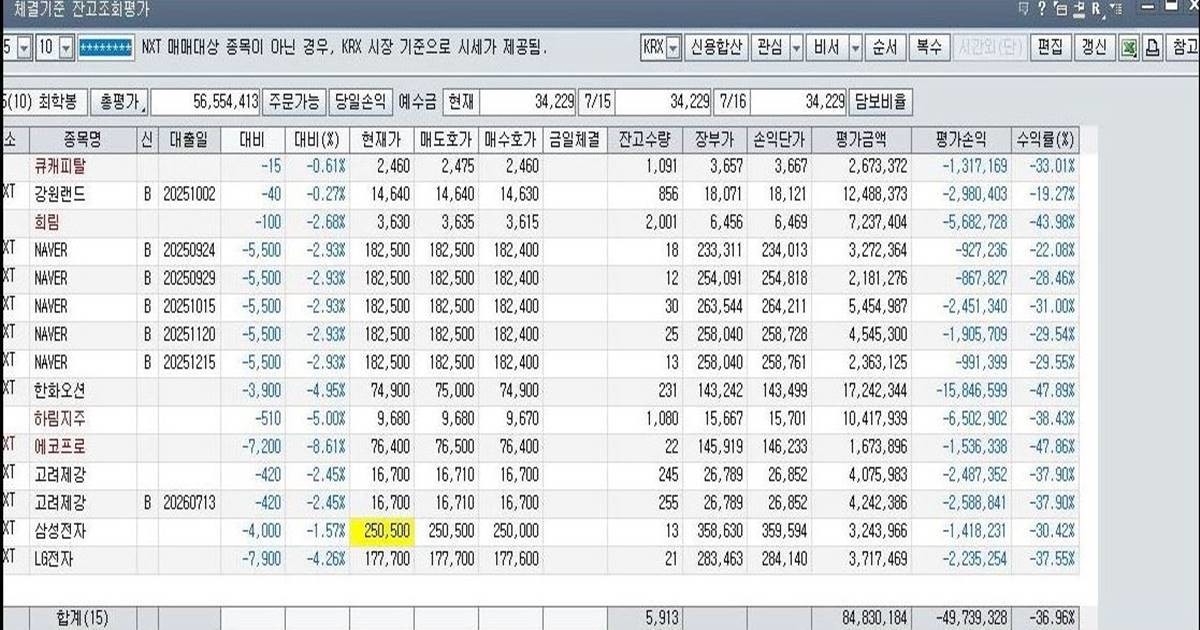Click the 177,700 current price for LG전자
1200x630 pixels.
click(387, 558)
